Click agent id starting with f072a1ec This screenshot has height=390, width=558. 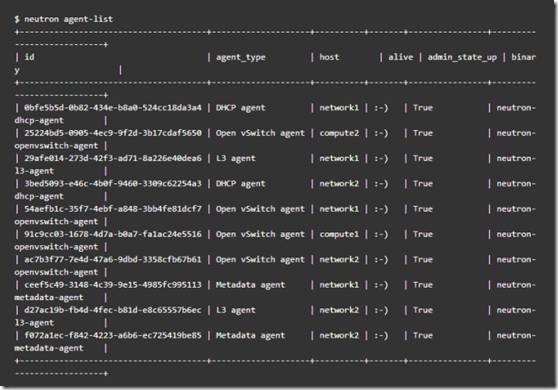113,335
